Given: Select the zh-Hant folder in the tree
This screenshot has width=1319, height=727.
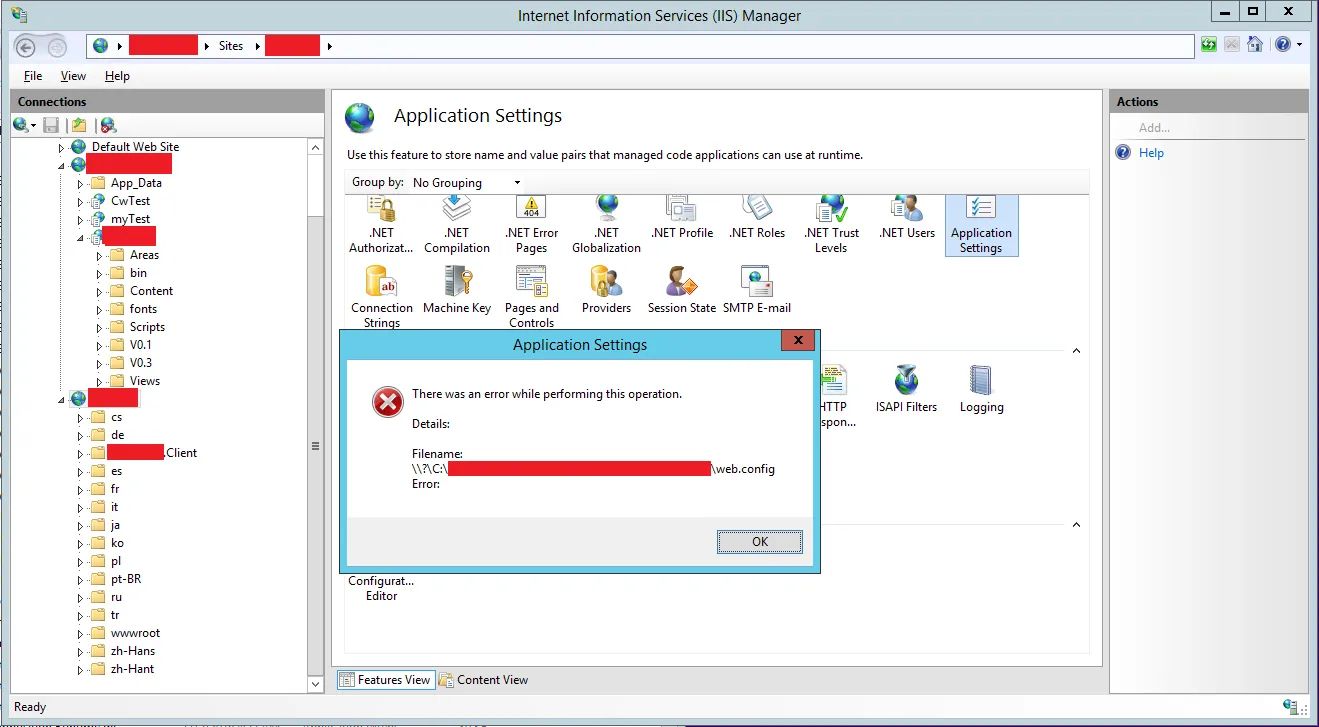Looking at the screenshot, I should click(x=132, y=669).
